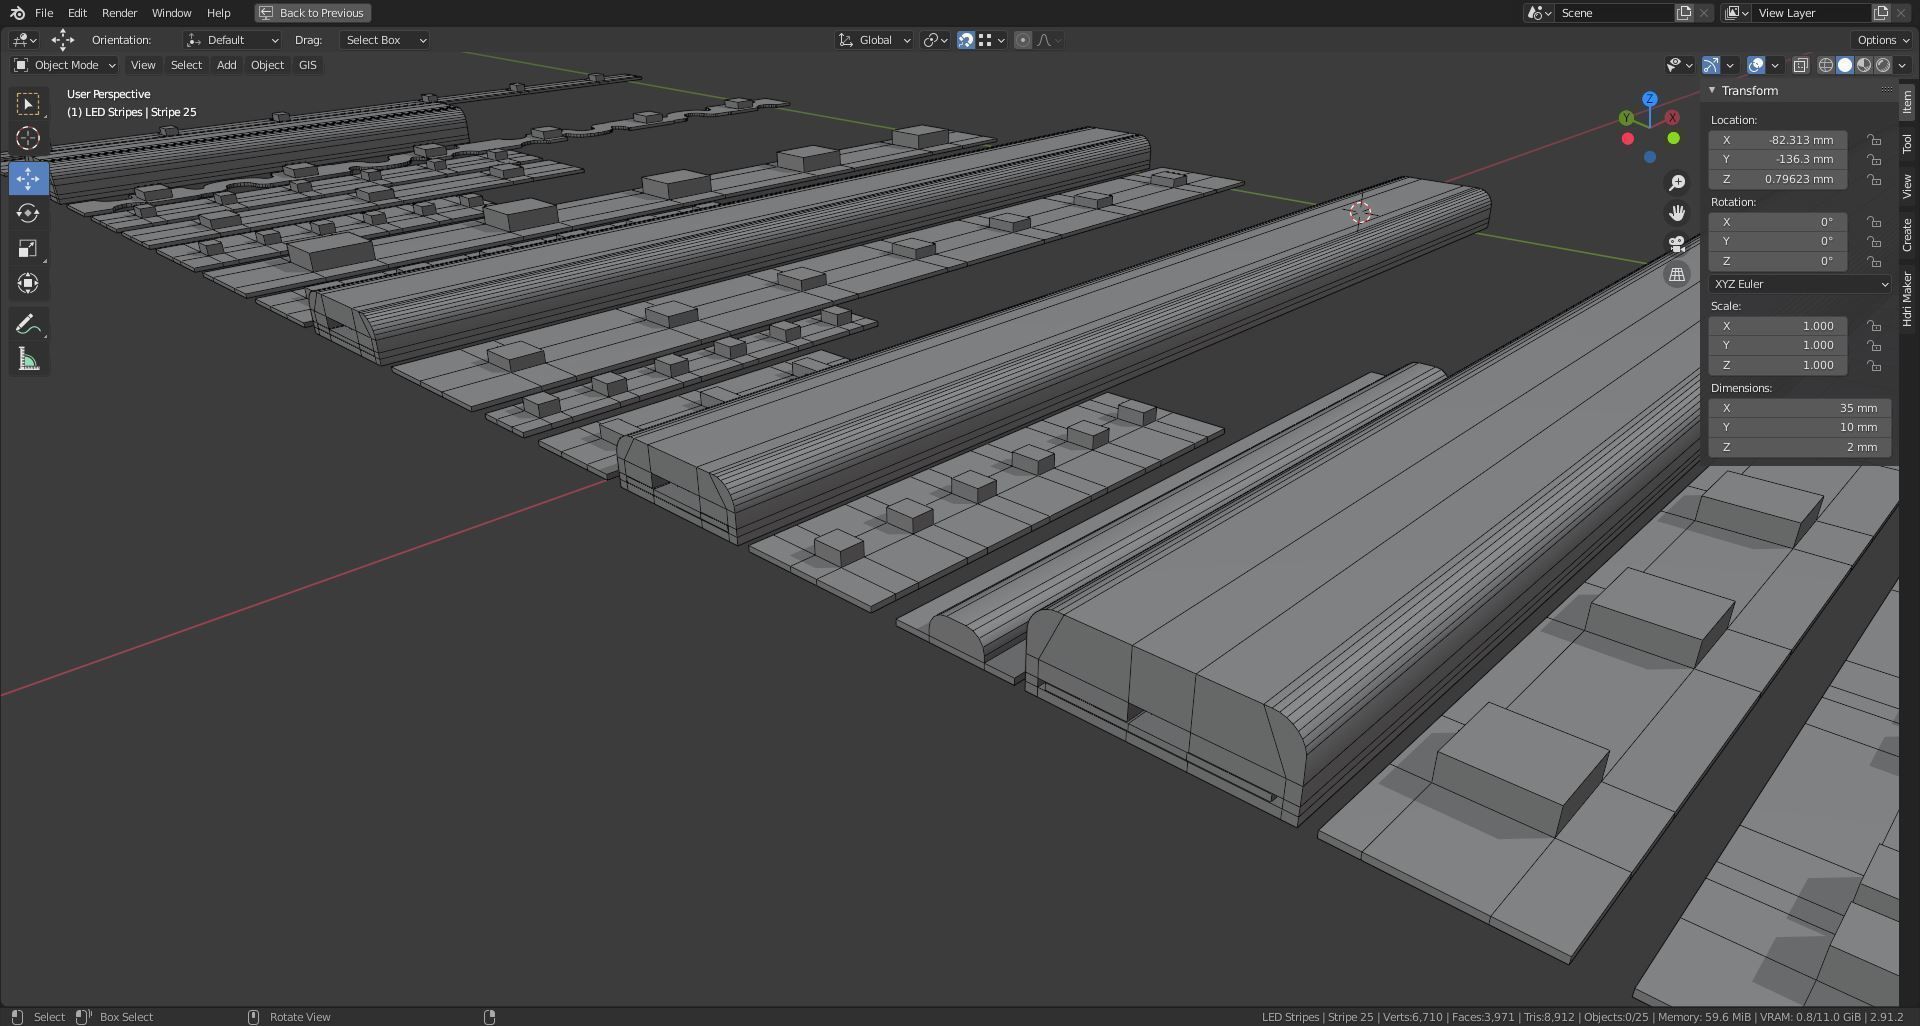Click the red X axis on navigation gizmo

1672,117
